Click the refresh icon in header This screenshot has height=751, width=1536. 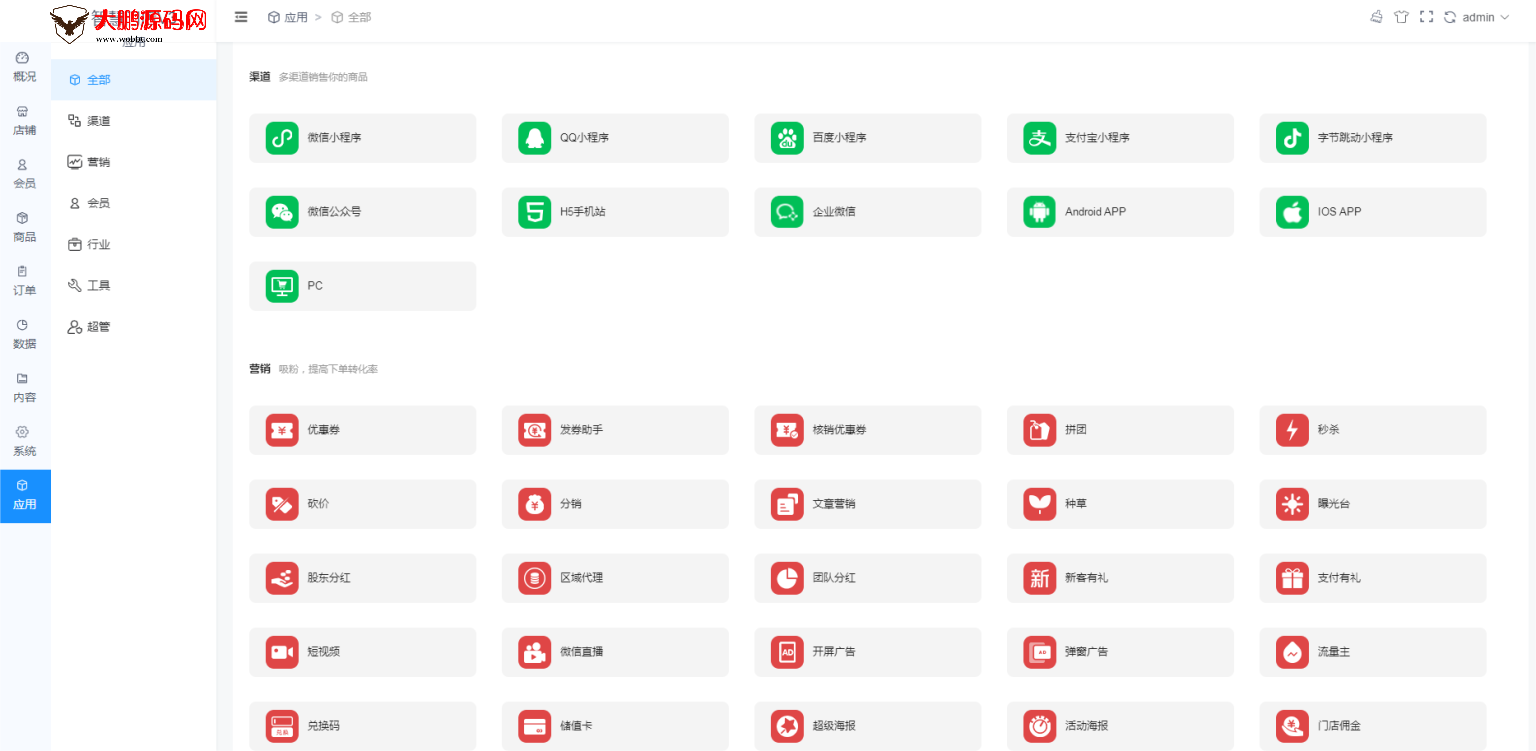pyautogui.click(x=1449, y=17)
